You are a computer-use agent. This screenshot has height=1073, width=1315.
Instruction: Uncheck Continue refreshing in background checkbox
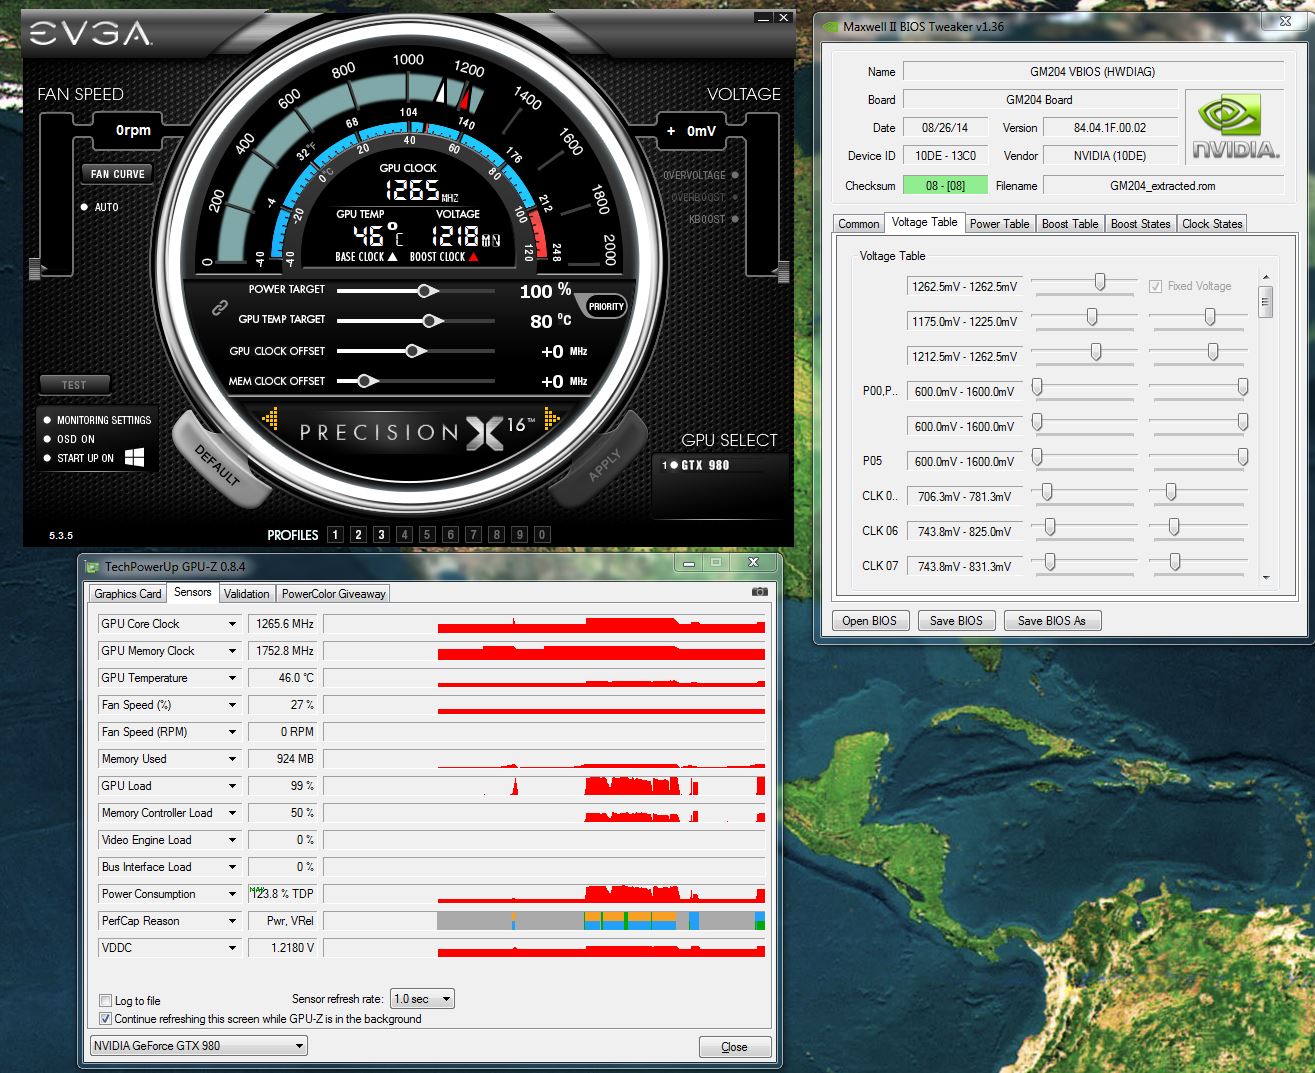(x=106, y=1019)
